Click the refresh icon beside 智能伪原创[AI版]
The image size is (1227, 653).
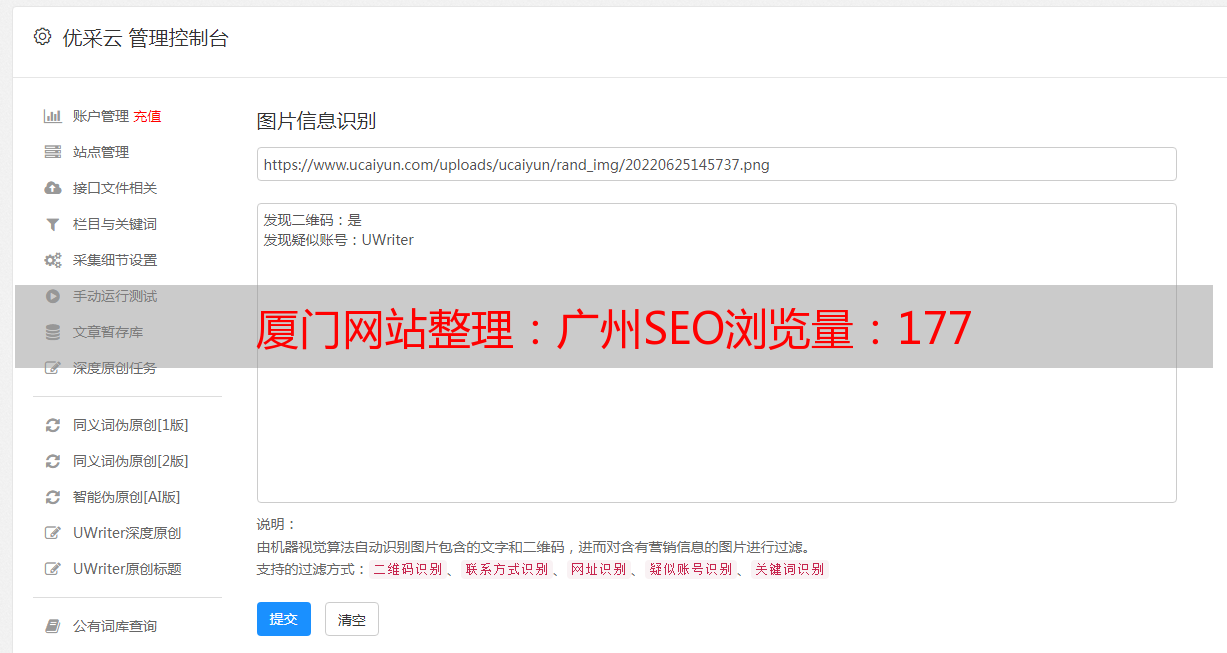pos(53,497)
